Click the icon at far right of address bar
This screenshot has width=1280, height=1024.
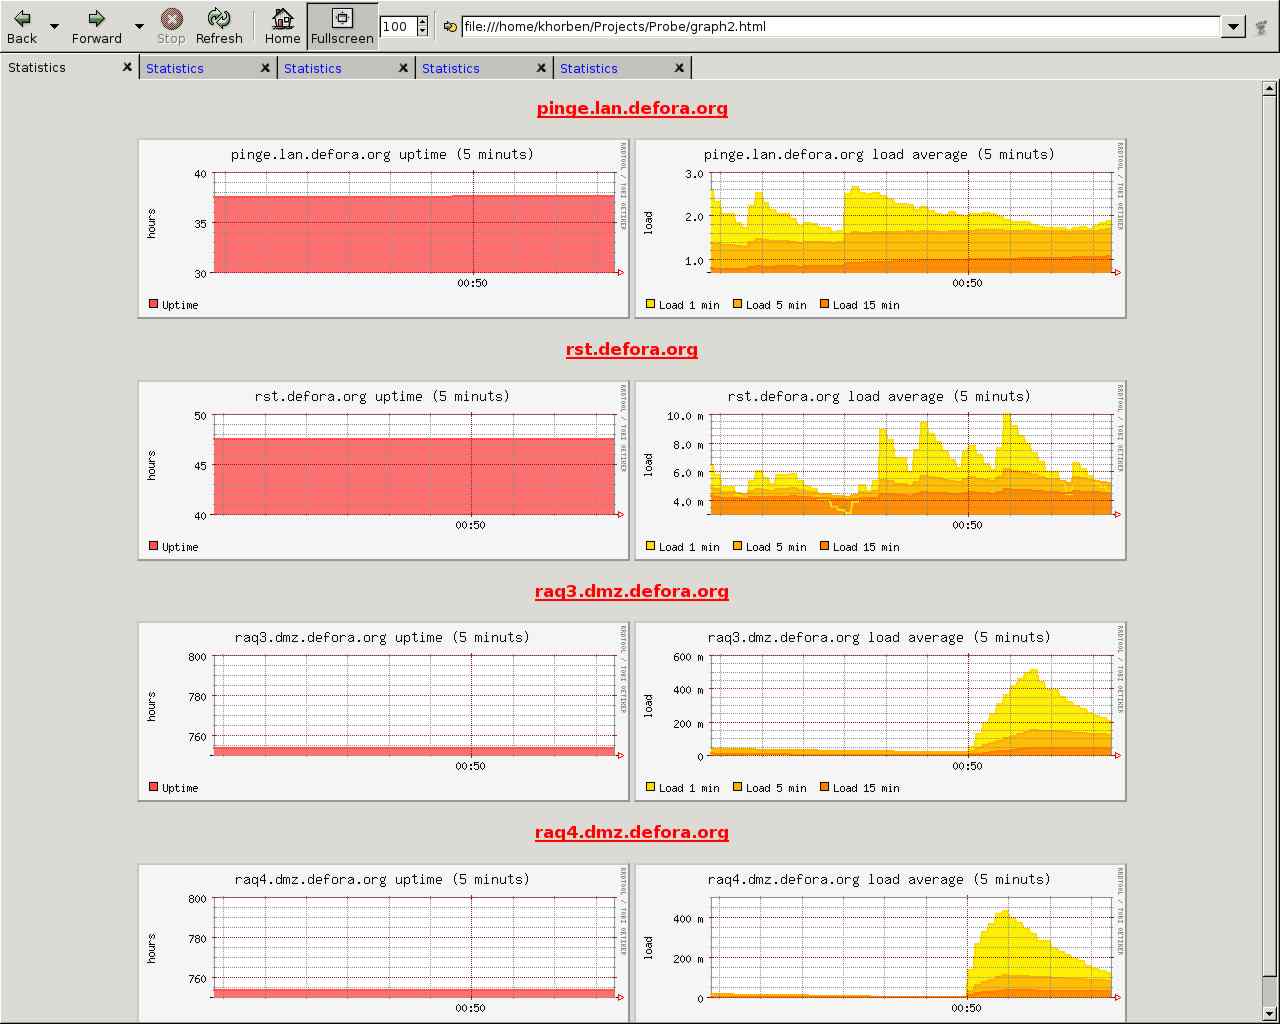[1262, 27]
